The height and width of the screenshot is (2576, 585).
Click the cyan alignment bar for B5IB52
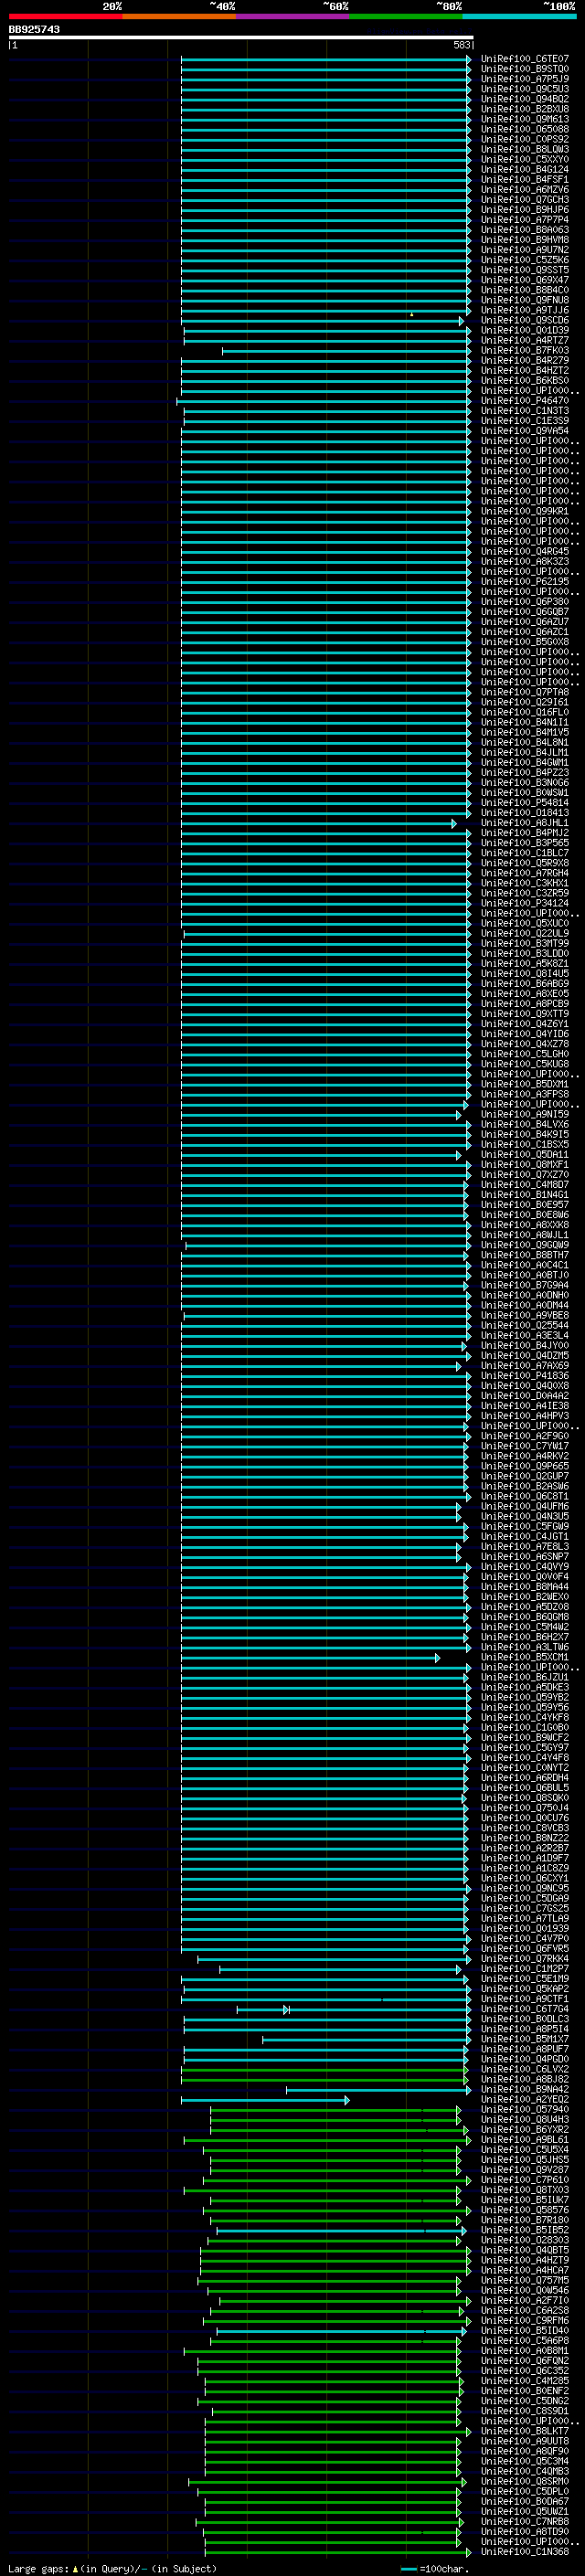pyautogui.click(x=341, y=2231)
